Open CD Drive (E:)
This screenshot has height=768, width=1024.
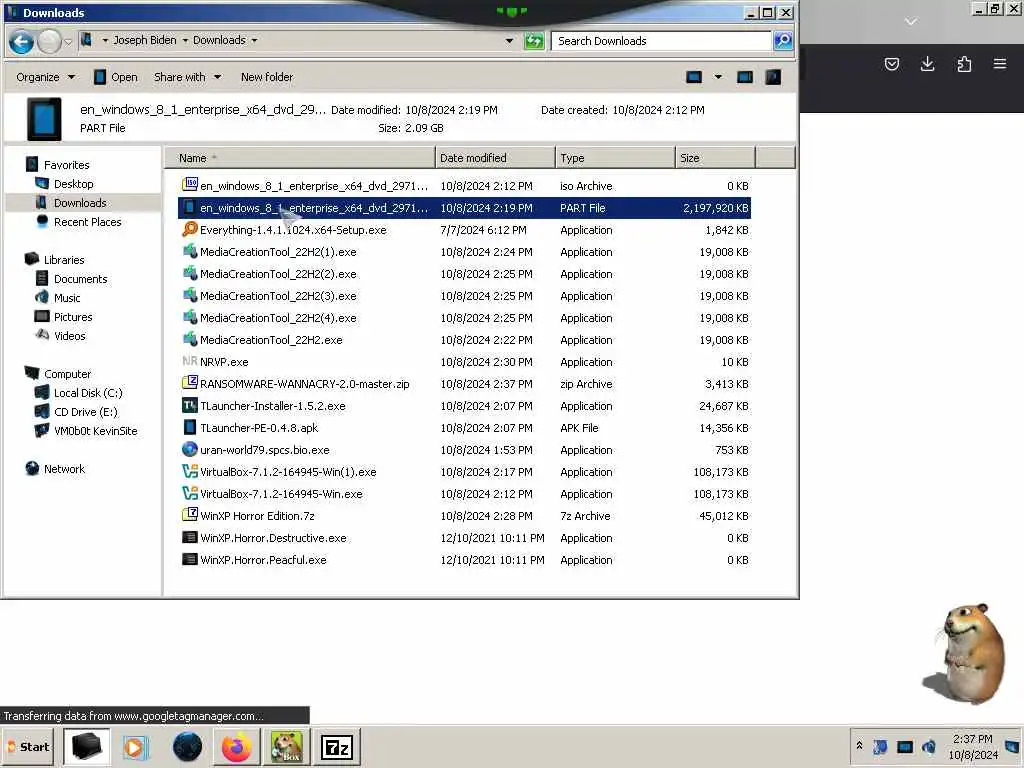click(x=86, y=411)
